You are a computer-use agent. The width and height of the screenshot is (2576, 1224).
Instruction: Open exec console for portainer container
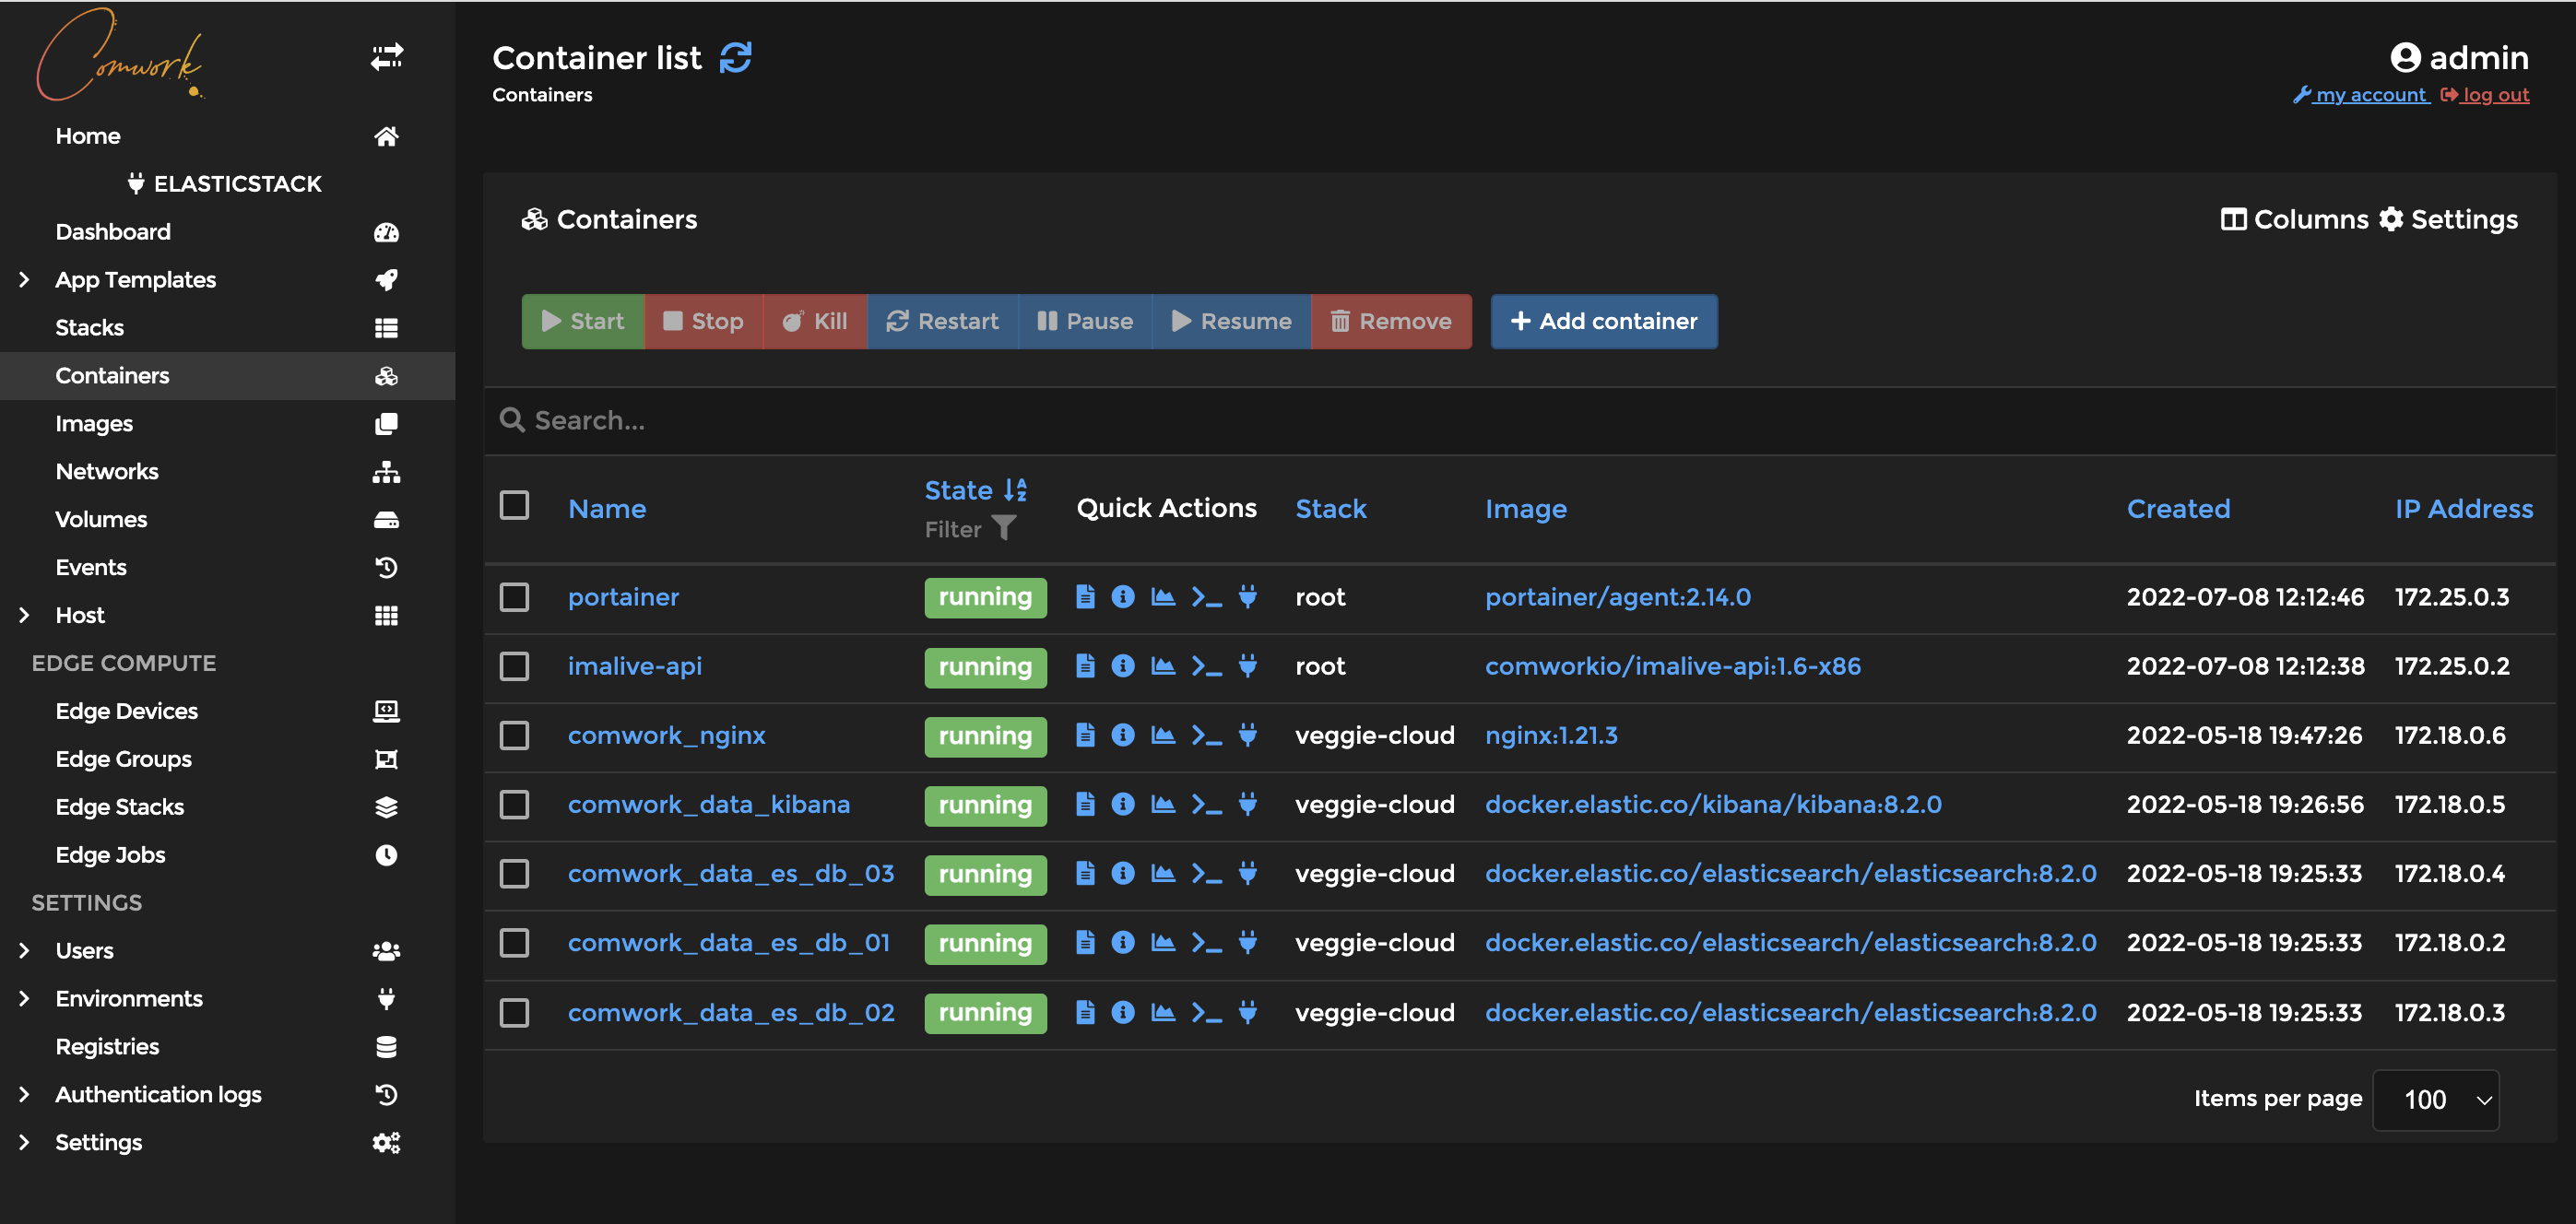[x=1207, y=597]
